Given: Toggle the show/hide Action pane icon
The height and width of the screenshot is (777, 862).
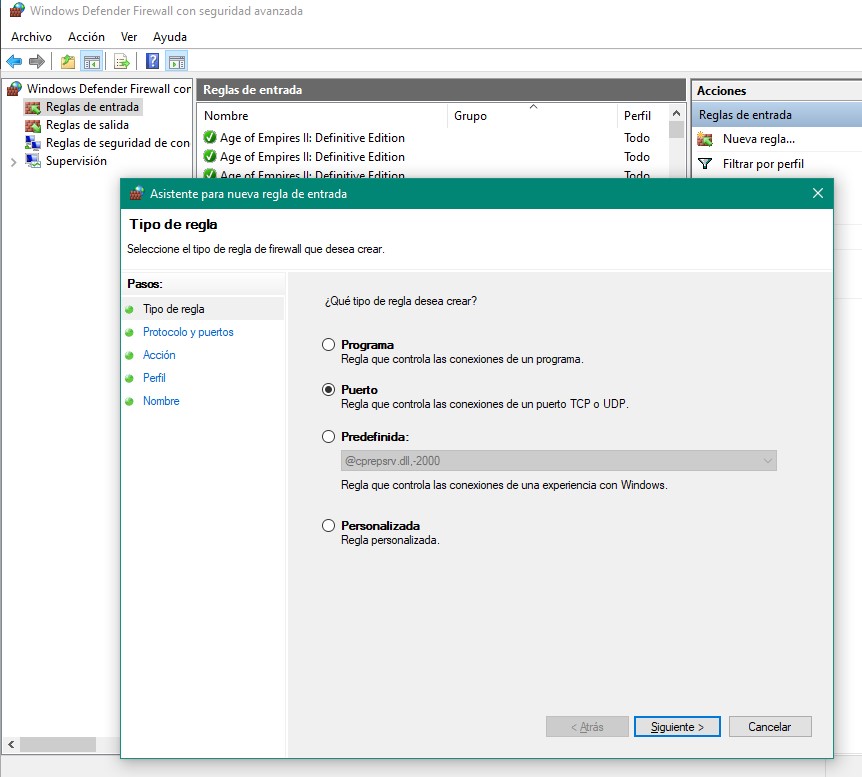Looking at the screenshot, I should pos(176,61).
